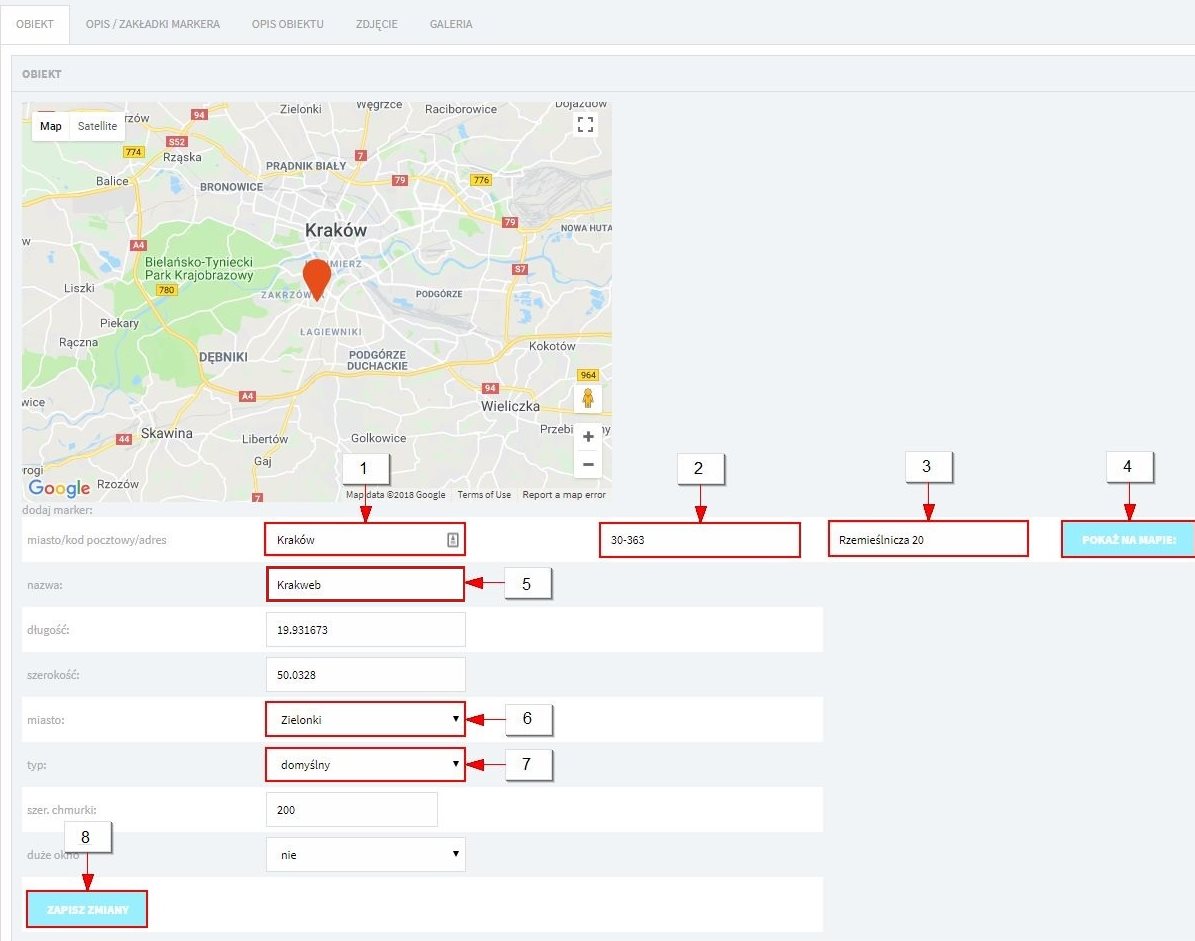Switch to ZDJĘCIE tab

pyautogui.click(x=376, y=24)
